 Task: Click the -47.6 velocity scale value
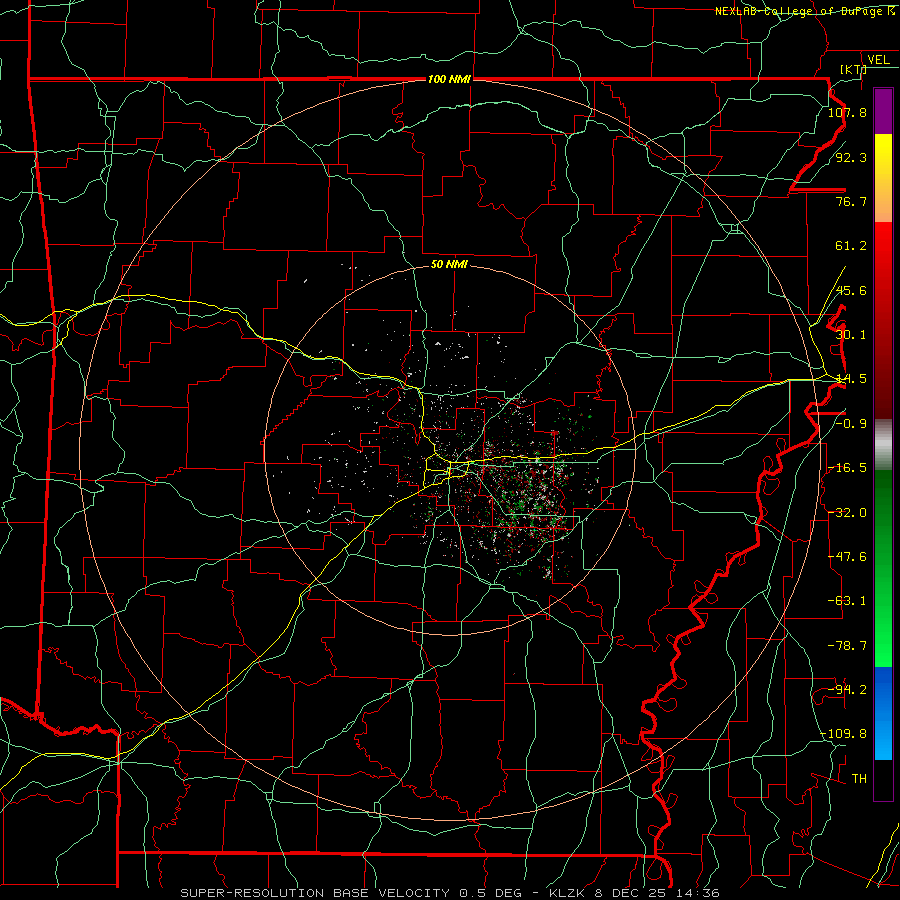(x=847, y=557)
